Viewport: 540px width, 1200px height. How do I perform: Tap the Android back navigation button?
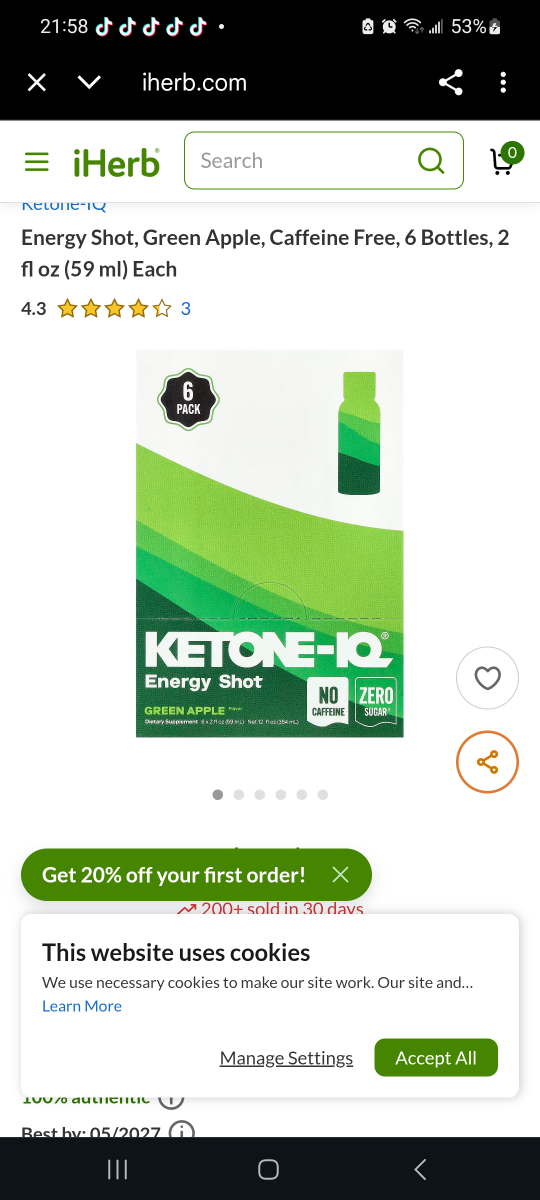pos(420,1169)
